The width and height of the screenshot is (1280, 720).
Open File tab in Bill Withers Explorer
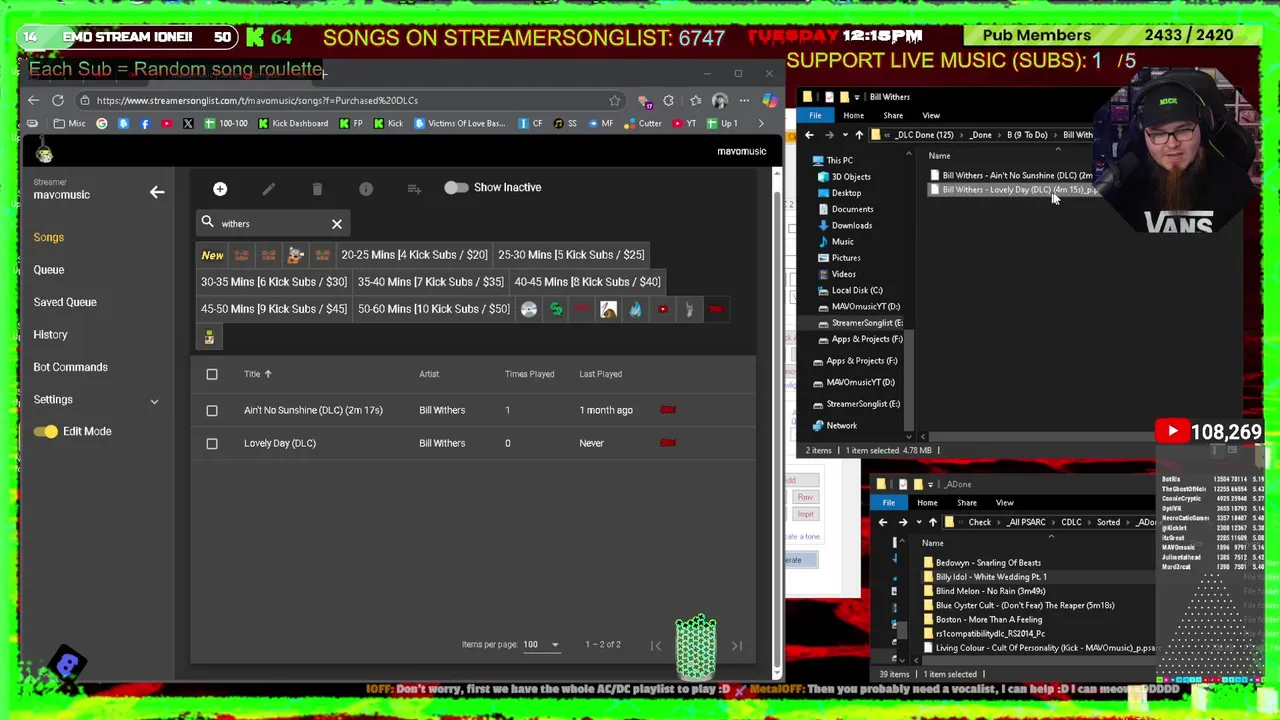tap(816, 115)
